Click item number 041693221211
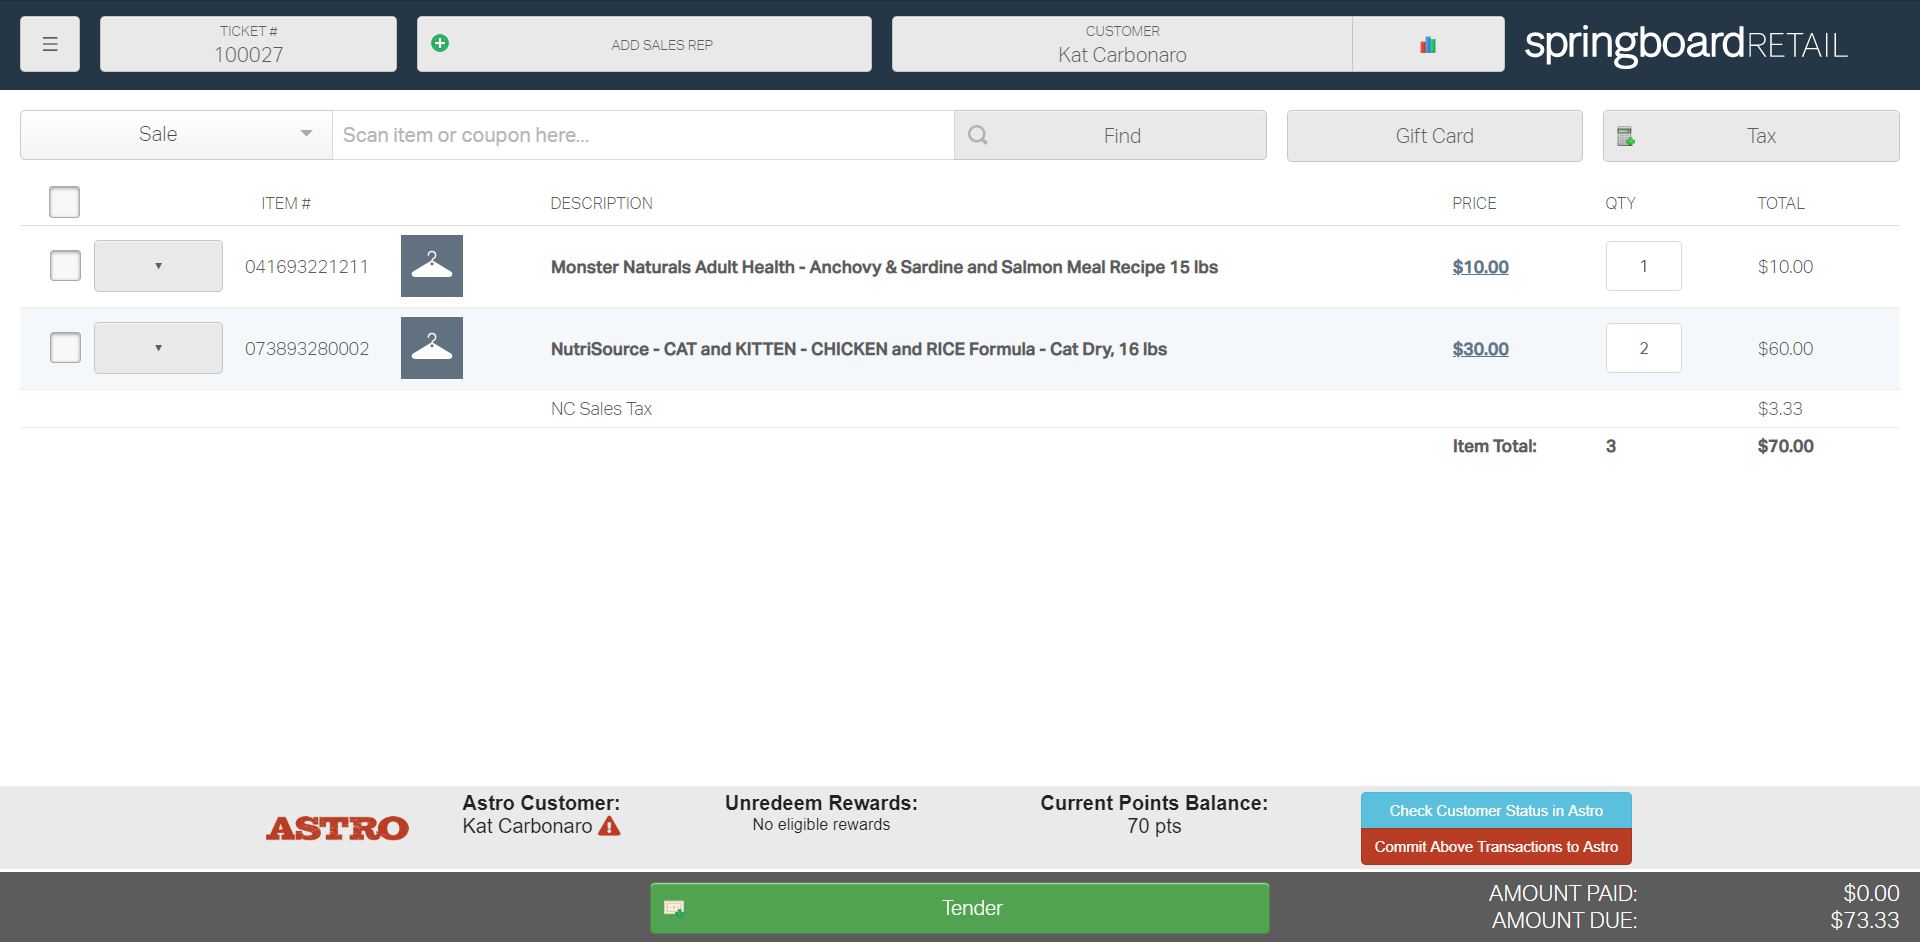Screen dimensions: 1920x942 point(307,267)
